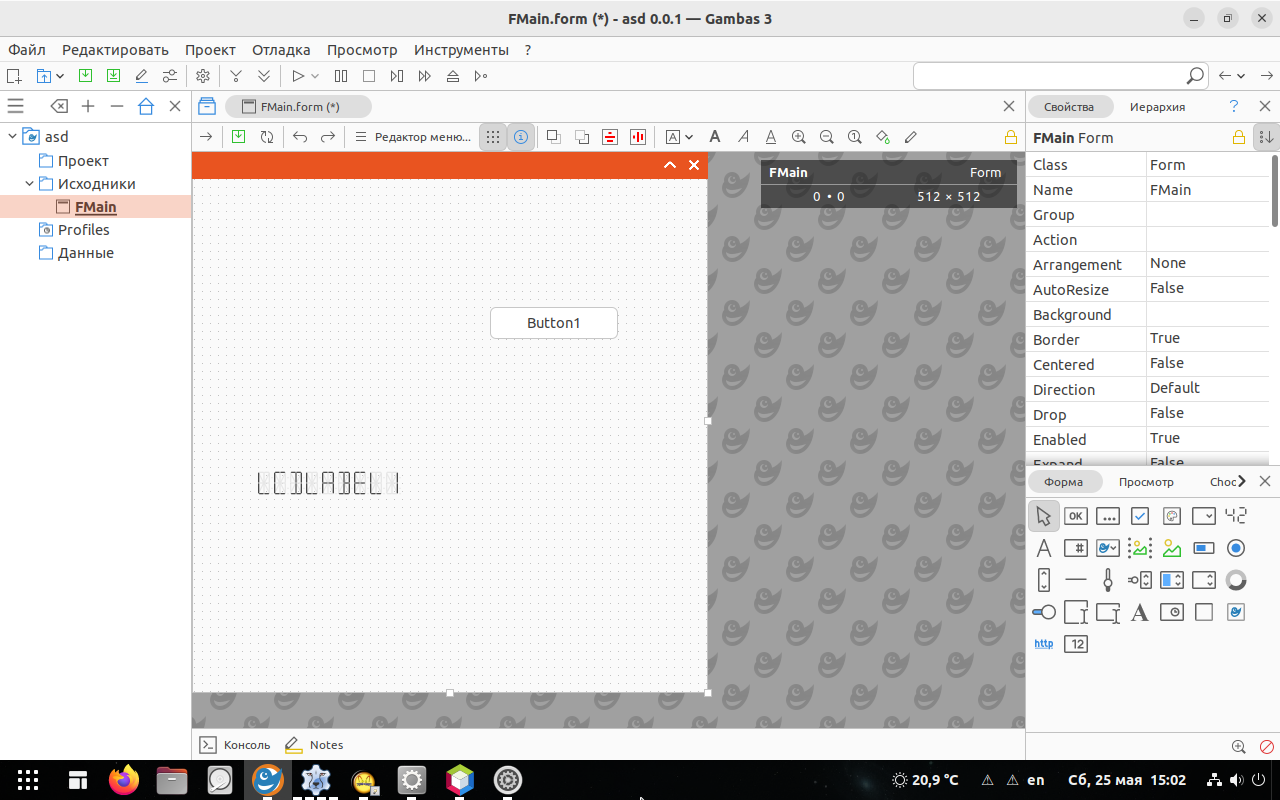Image resolution: width=1280 pixels, height=800 pixels.
Task: Open the Редактор меню button
Action: tap(413, 137)
